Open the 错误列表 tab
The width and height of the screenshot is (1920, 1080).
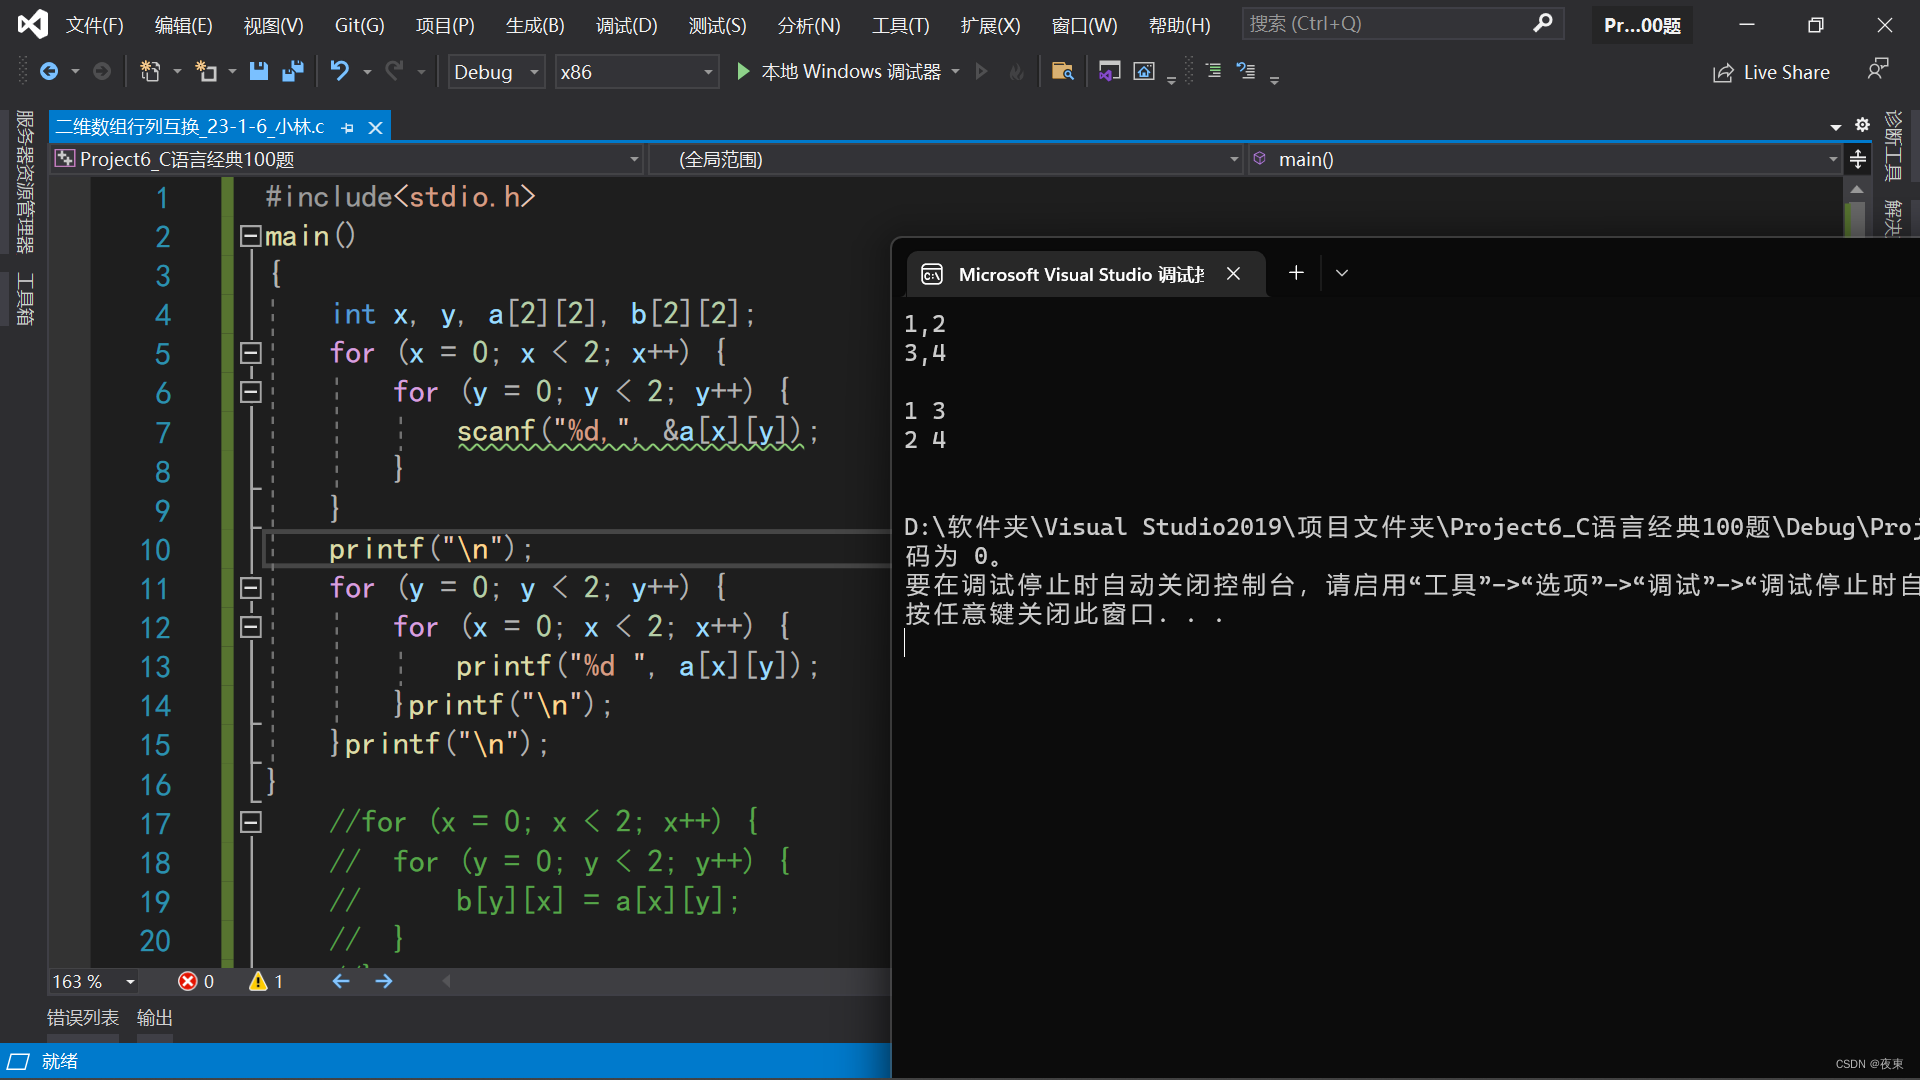pos(82,1017)
